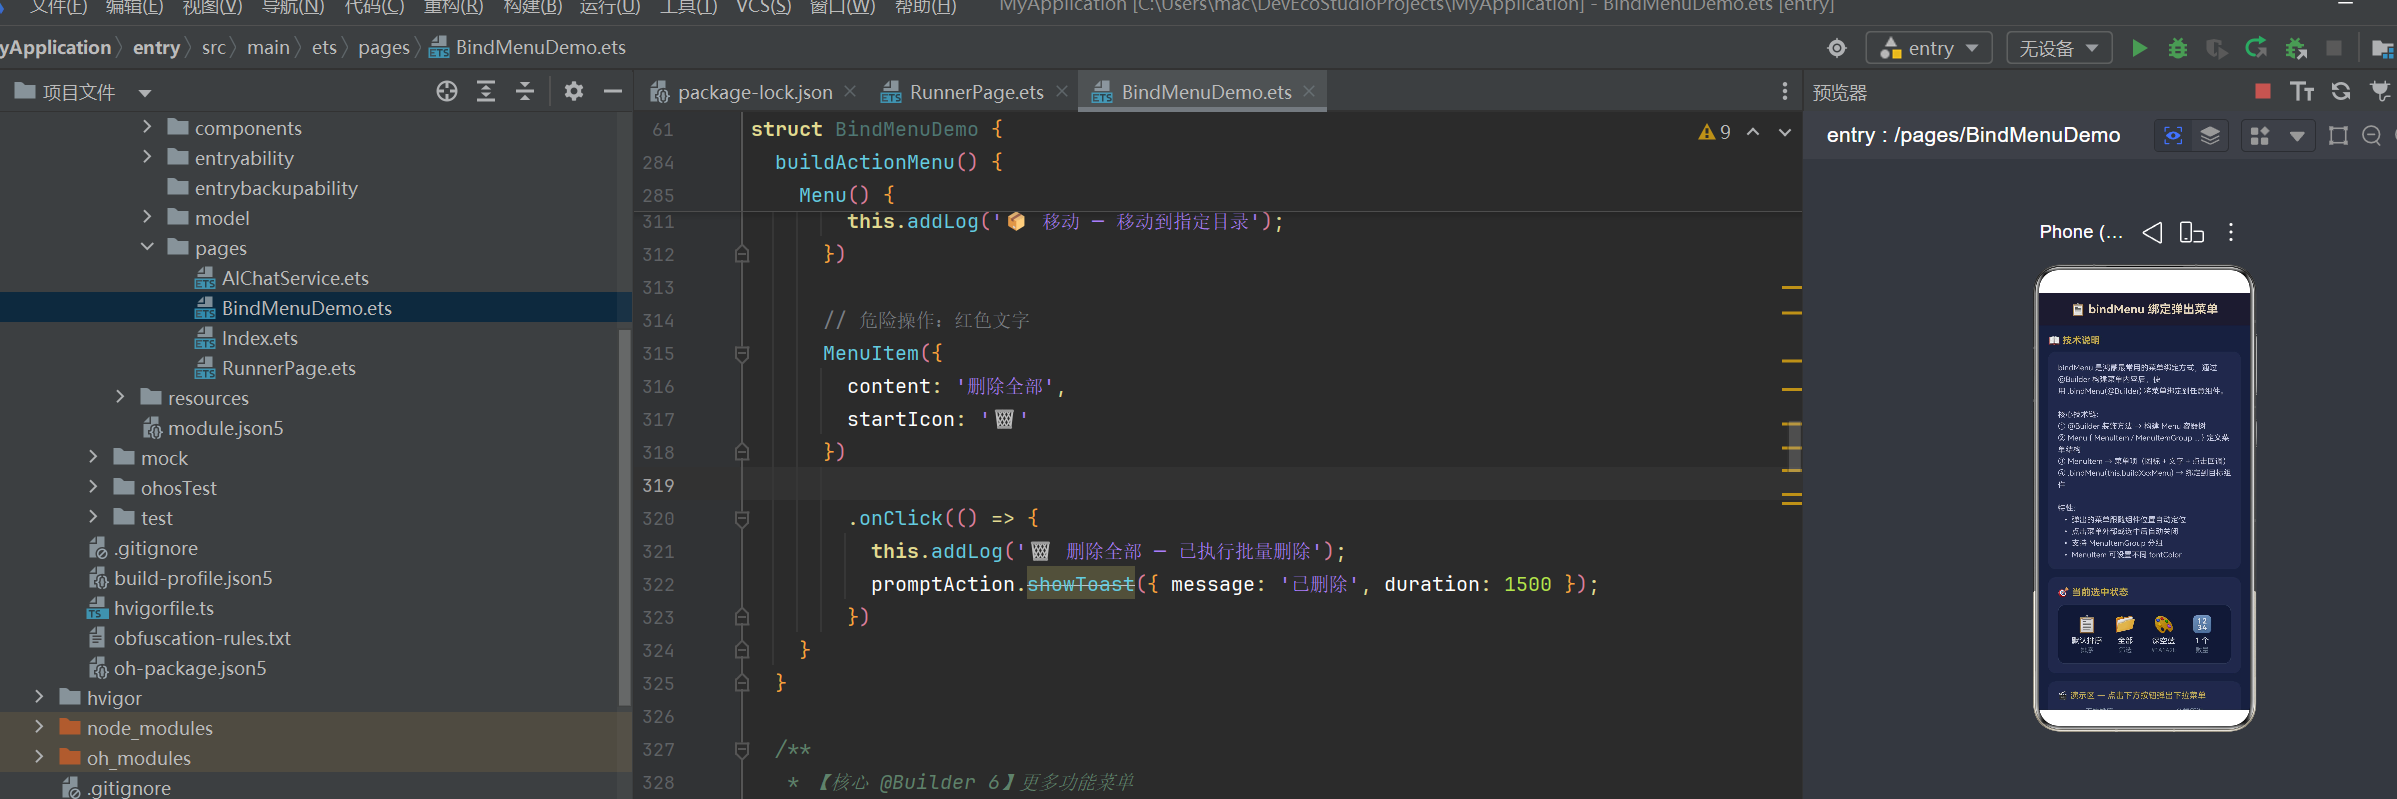
Task: Click the warnings count indicator showing 9
Action: [x=1715, y=132]
